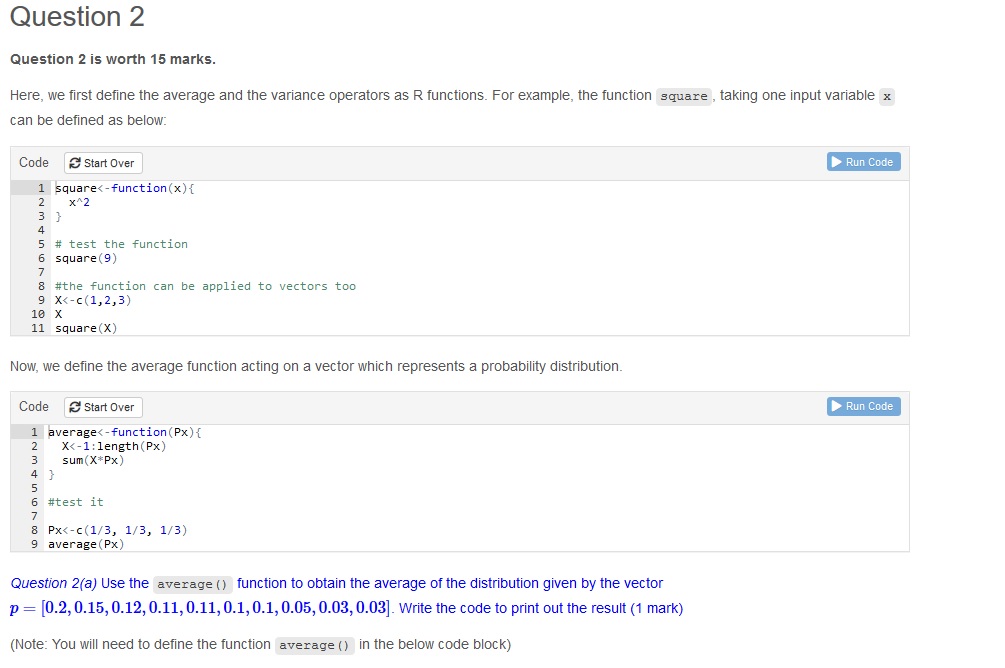This screenshot has height=668, width=1005.
Task: Click the play icon on the average block's Run Code
Action: click(836, 406)
